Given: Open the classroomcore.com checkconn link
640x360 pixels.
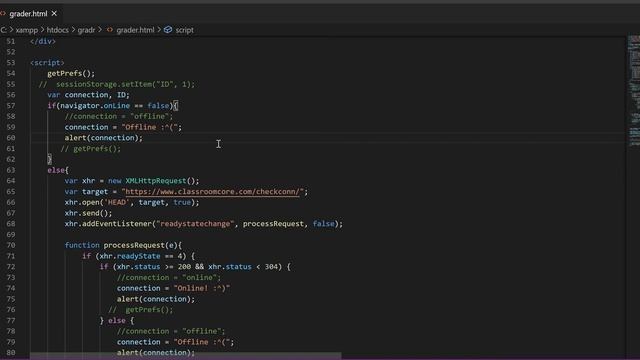Looking at the screenshot, I should [213, 192].
